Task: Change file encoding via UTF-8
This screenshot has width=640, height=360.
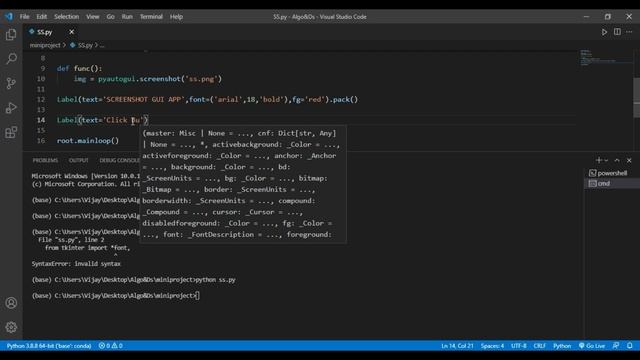Action: [x=519, y=346]
